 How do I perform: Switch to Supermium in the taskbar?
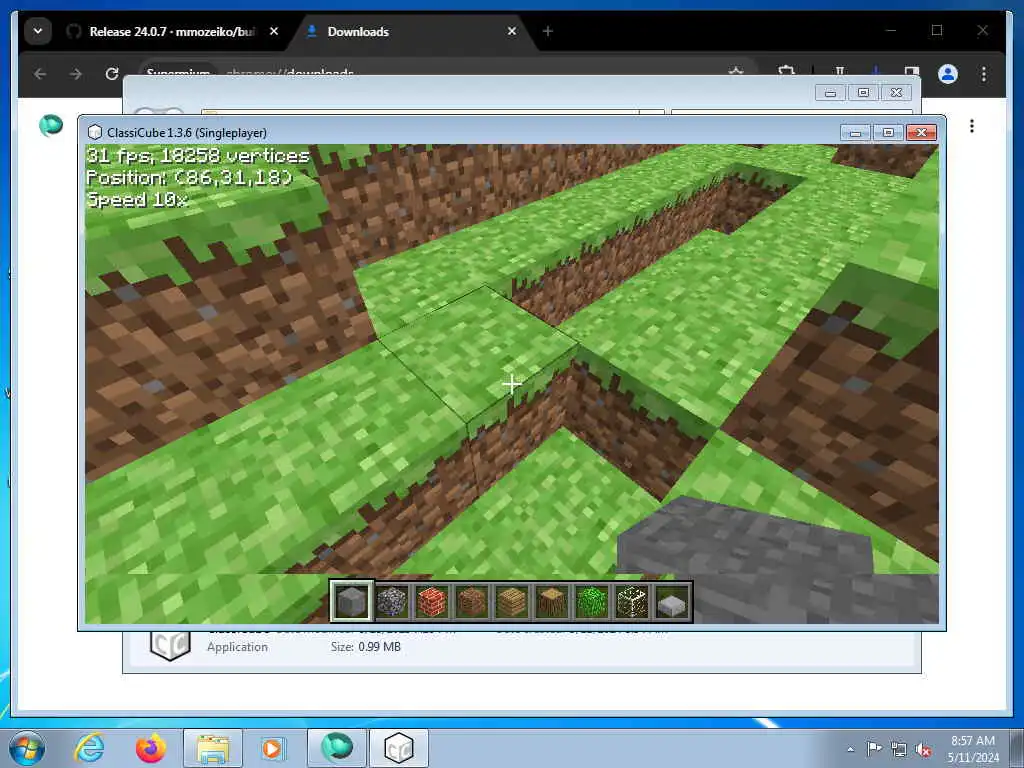[337, 748]
